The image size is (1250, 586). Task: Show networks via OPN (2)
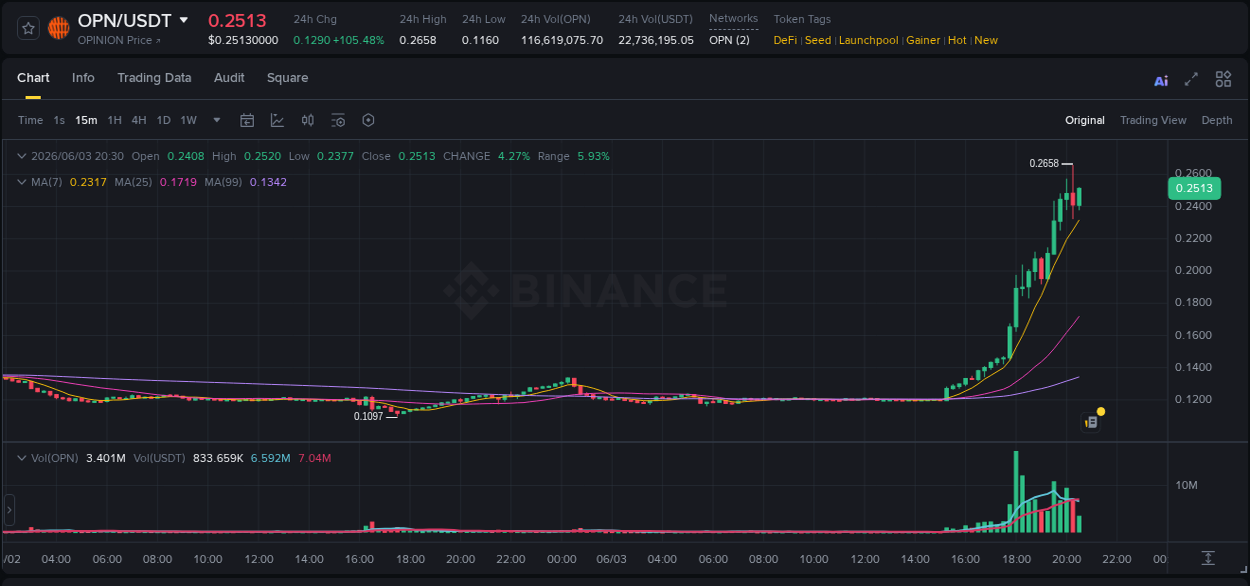click(729, 40)
